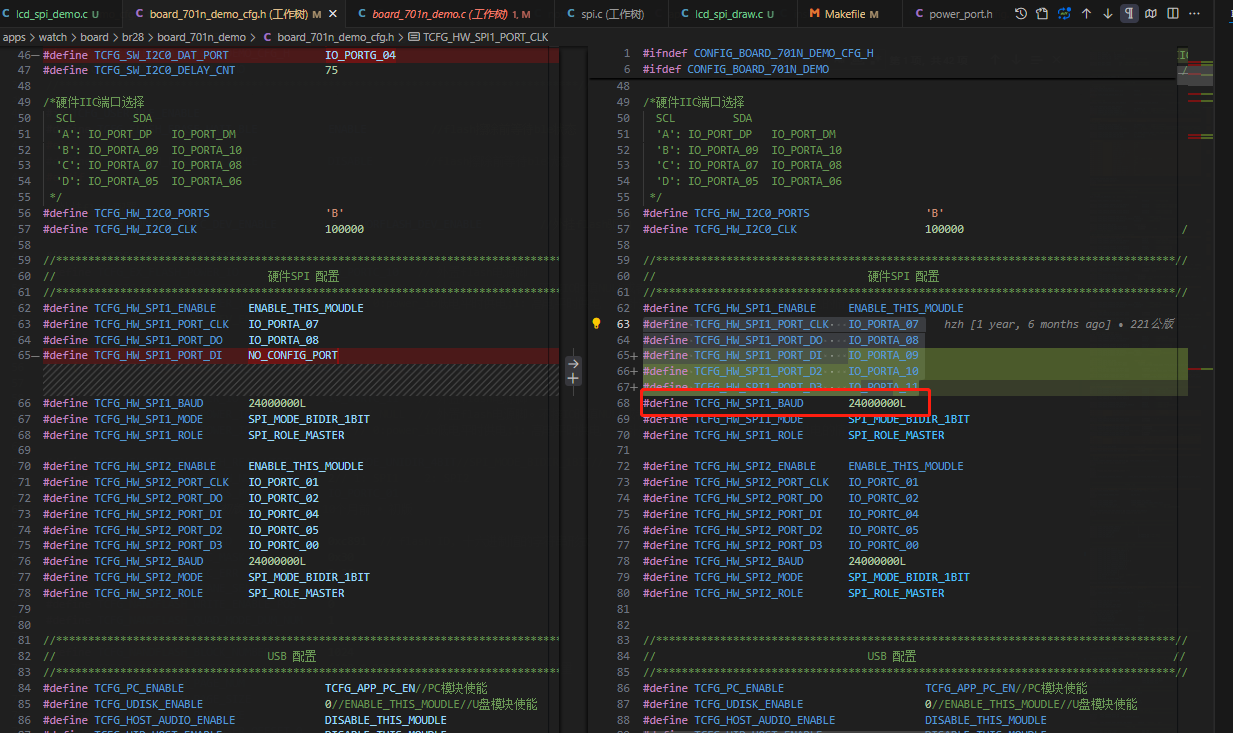Switch to the lcd_spi_demo.c tab
This screenshot has height=733, width=1233.
57,14
